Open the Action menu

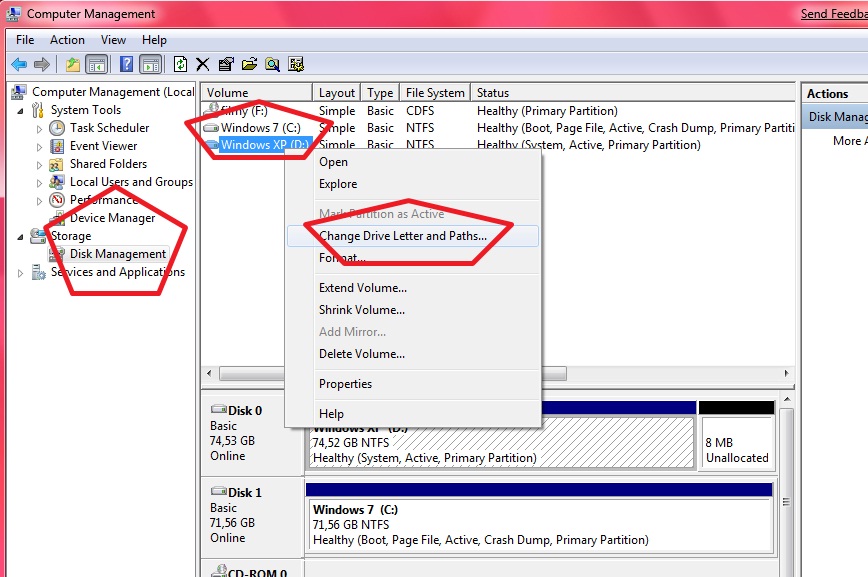pyautogui.click(x=67, y=40)
